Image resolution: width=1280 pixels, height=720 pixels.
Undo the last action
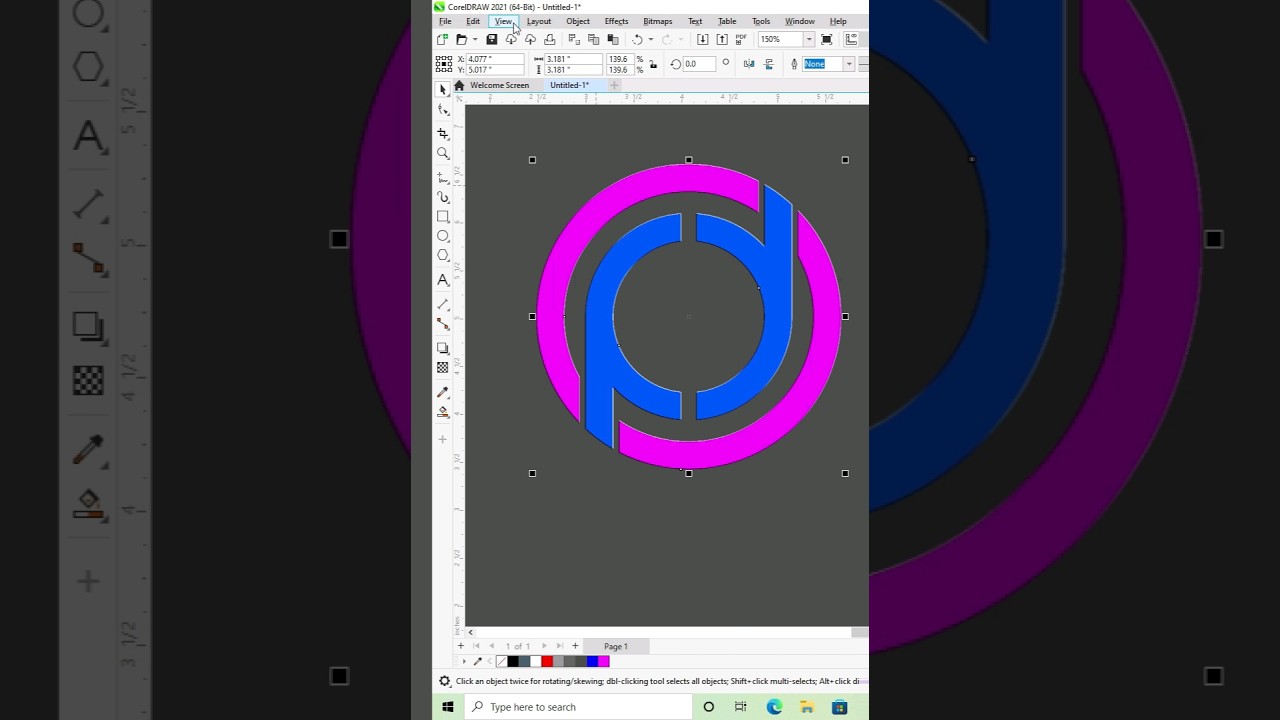637,39
